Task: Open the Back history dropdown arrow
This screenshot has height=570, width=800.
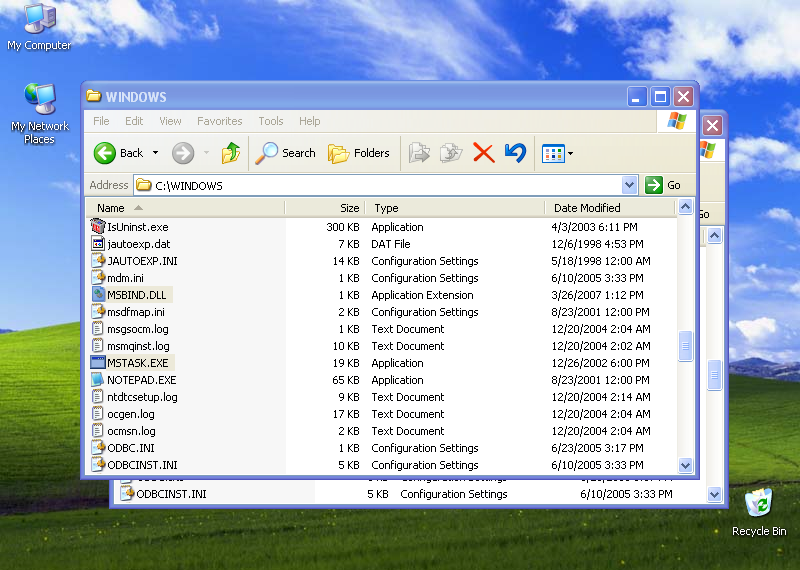Action: 155,153
